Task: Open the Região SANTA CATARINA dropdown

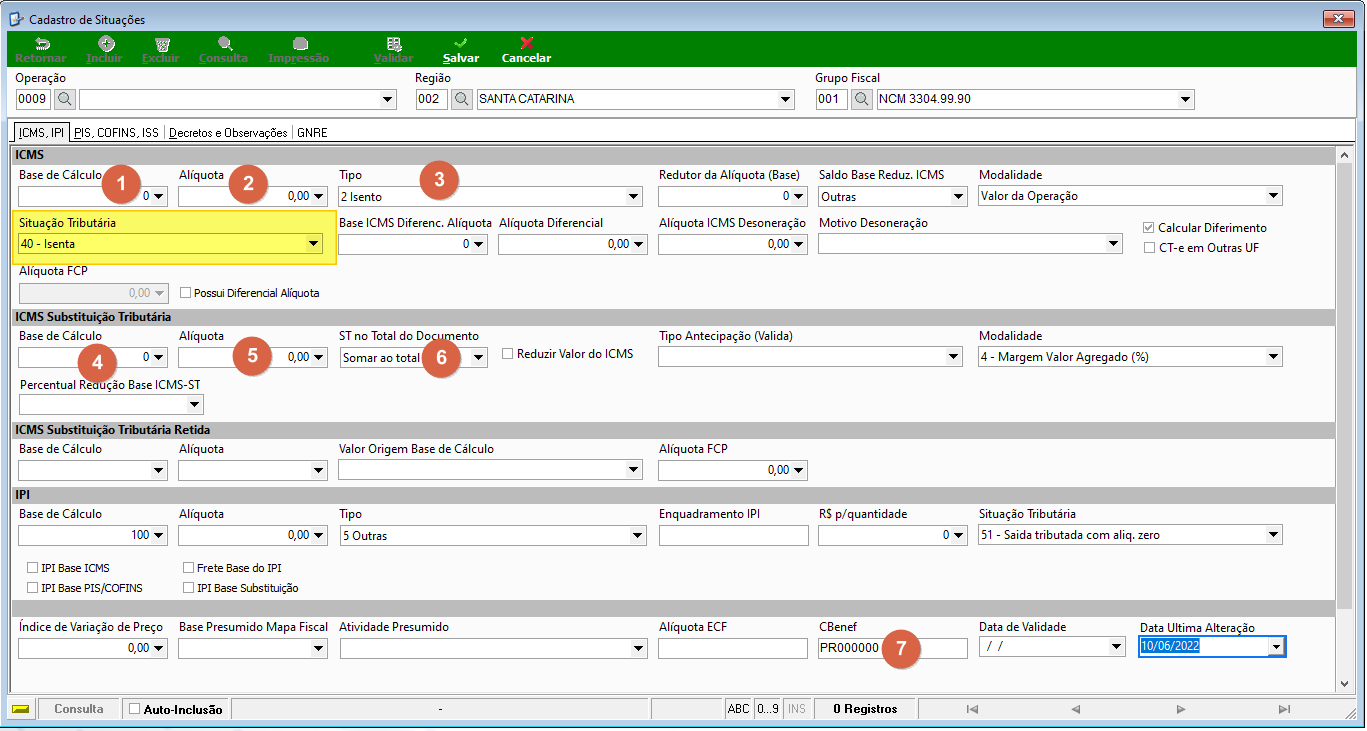Action: (786, 99)
